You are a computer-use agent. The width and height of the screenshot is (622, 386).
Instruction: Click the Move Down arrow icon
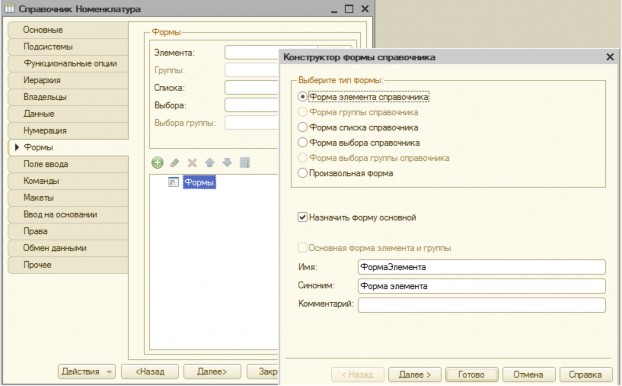pos(227,163)
